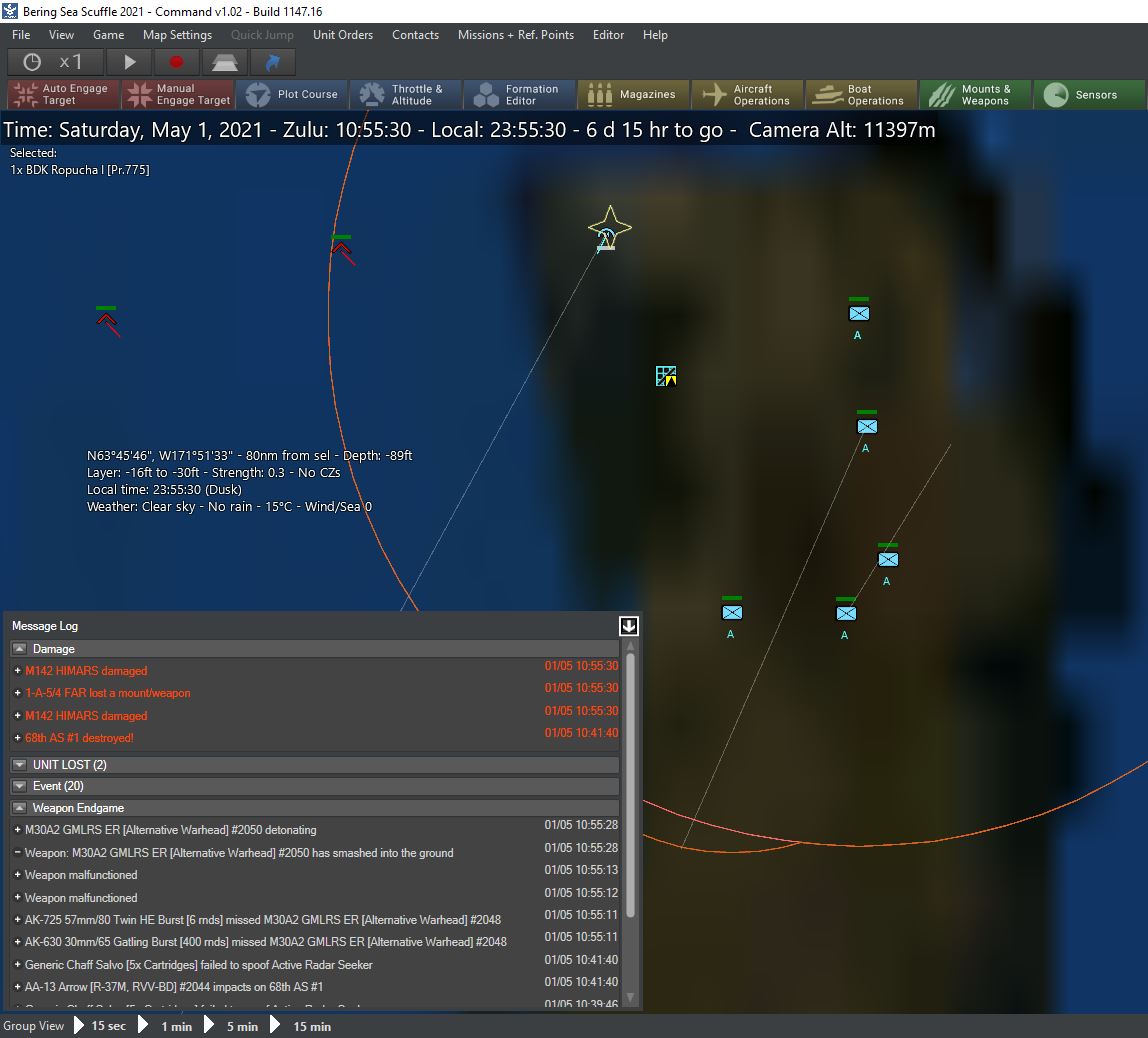Open the Sensors window
This screenshot has height=1038, width=1148.
pos(1089,94)
